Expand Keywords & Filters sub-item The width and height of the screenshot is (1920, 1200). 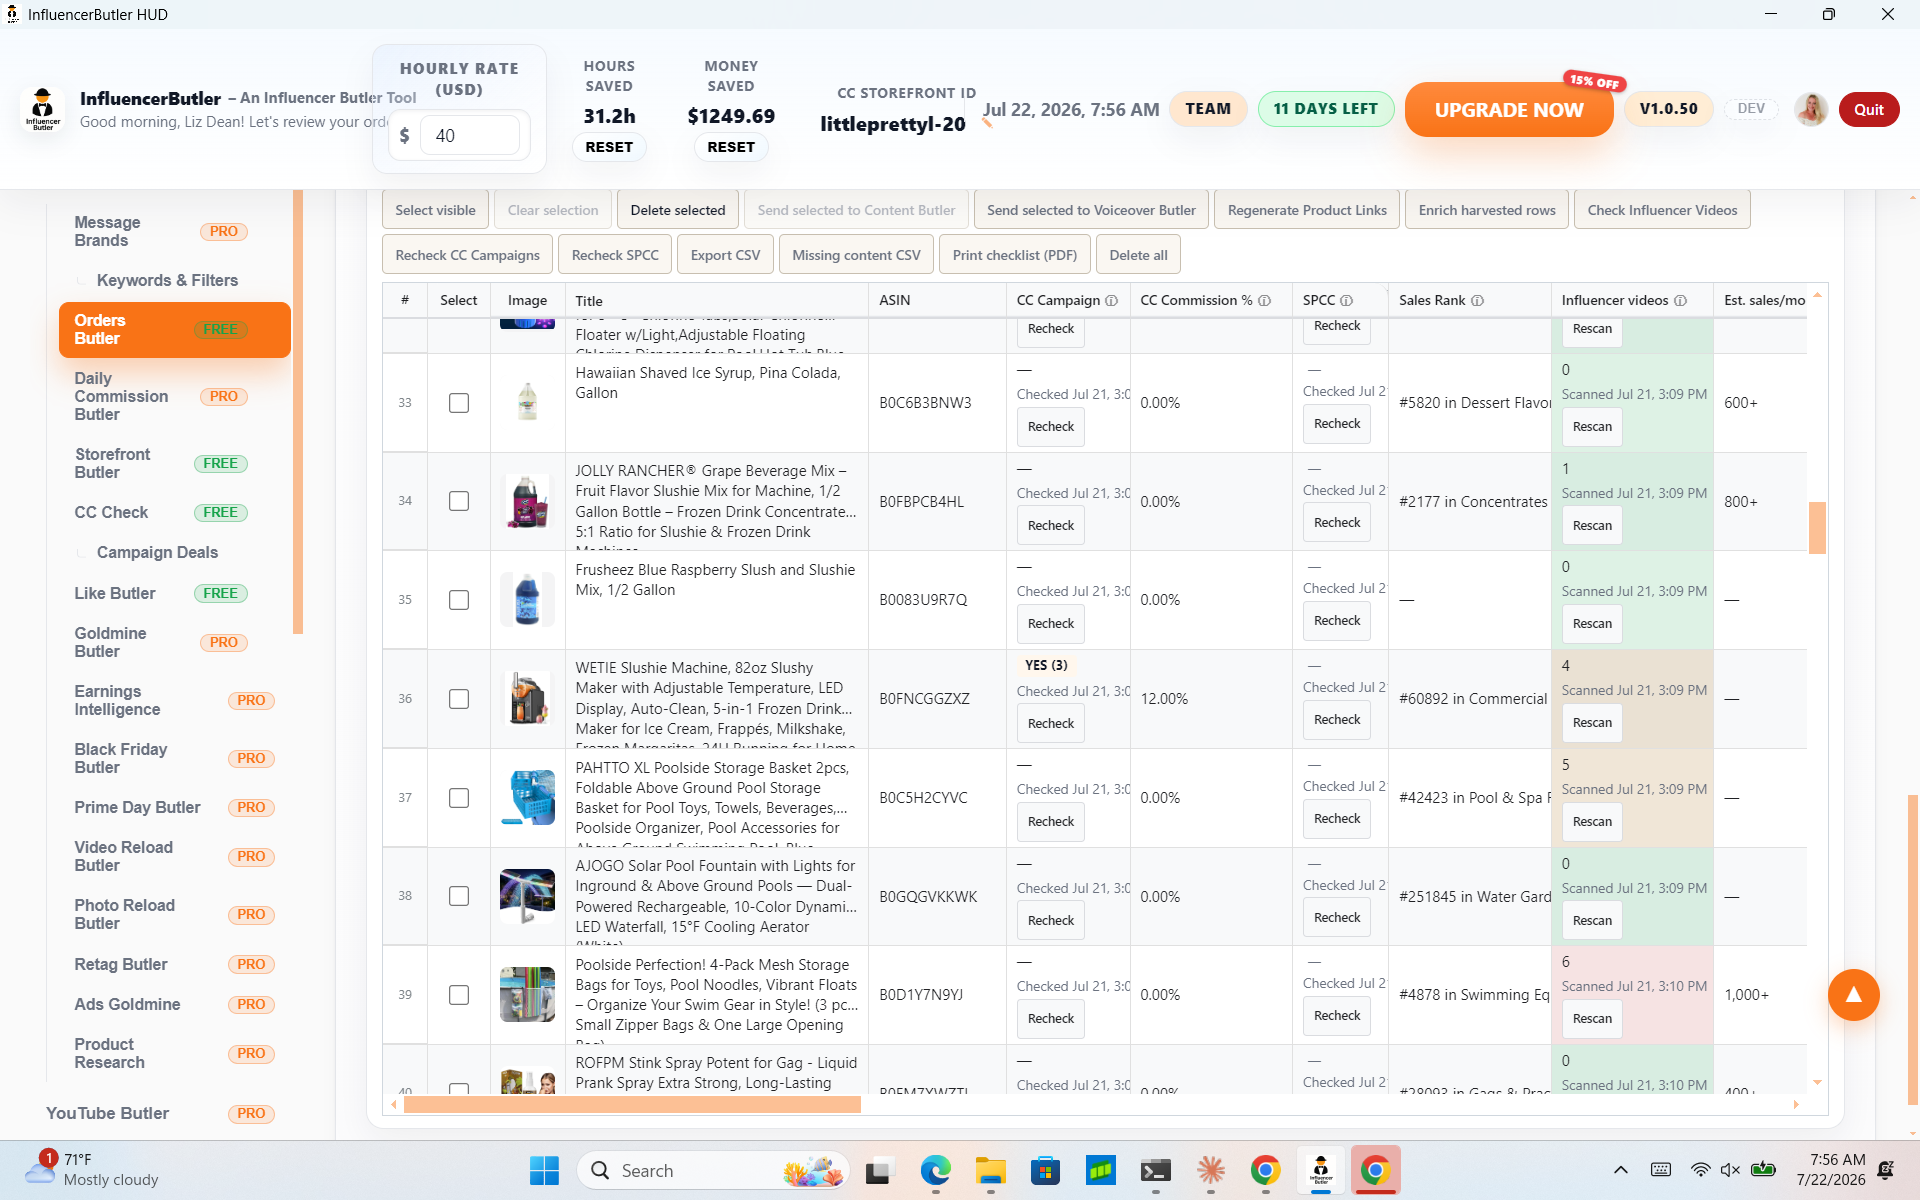pos(166,280)
